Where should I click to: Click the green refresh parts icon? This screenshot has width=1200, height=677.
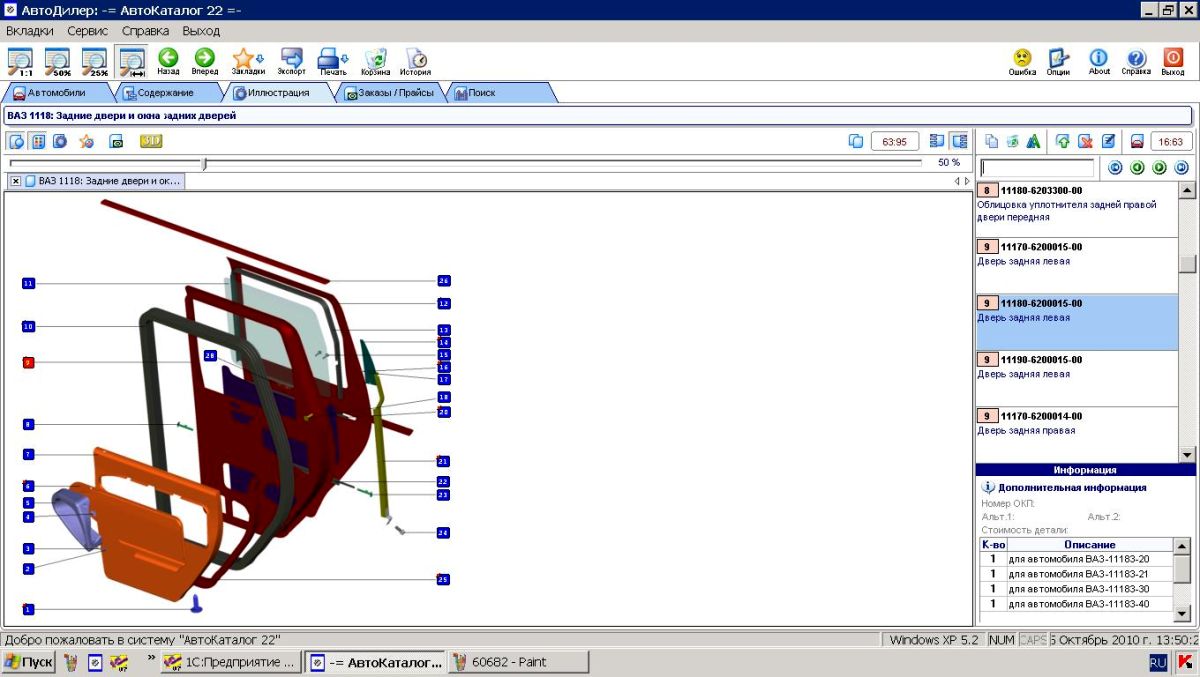tap(1013, 141)
